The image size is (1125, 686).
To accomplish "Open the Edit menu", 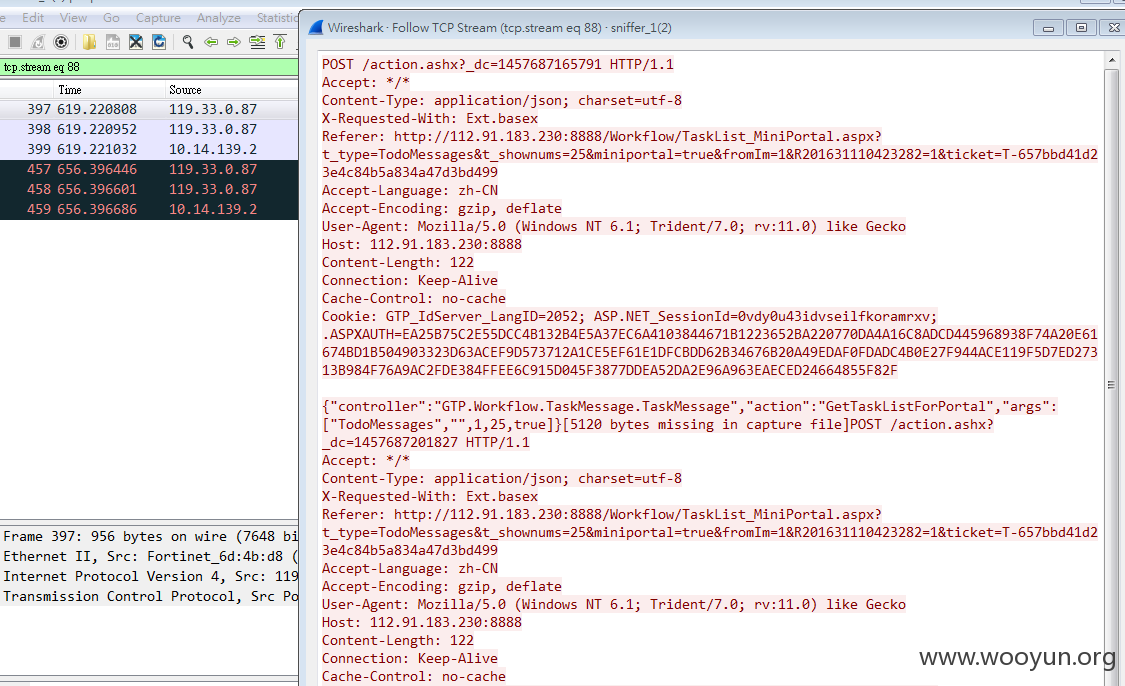I will click(33, 18).
